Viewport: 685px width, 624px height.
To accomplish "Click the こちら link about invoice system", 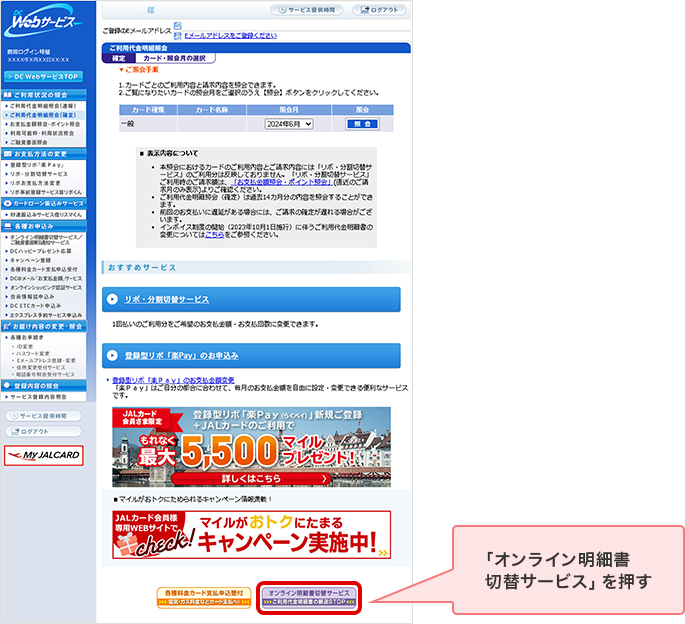I will tap(214, 235).
